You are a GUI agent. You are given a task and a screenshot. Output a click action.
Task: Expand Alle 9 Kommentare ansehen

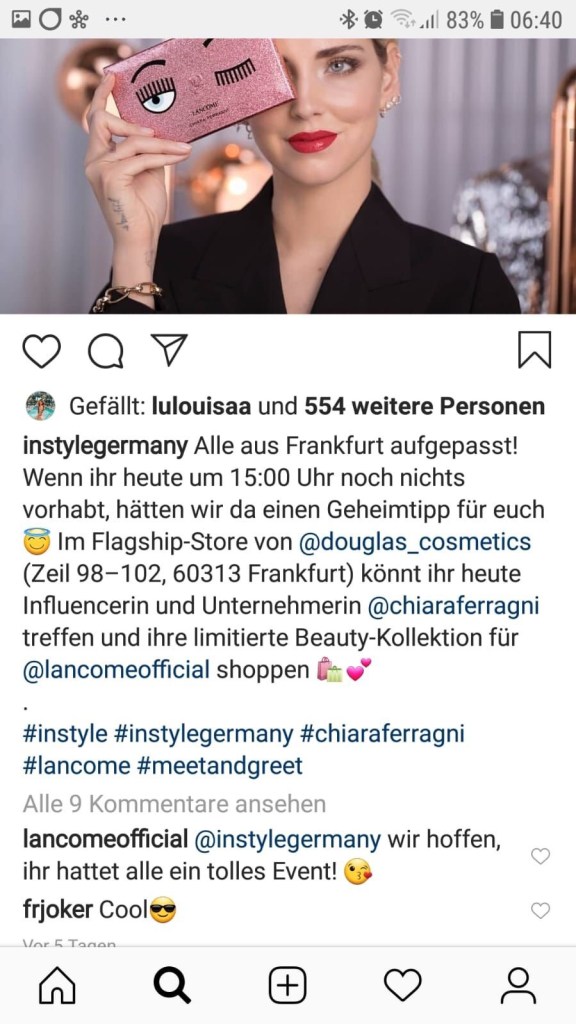(174, 804)
